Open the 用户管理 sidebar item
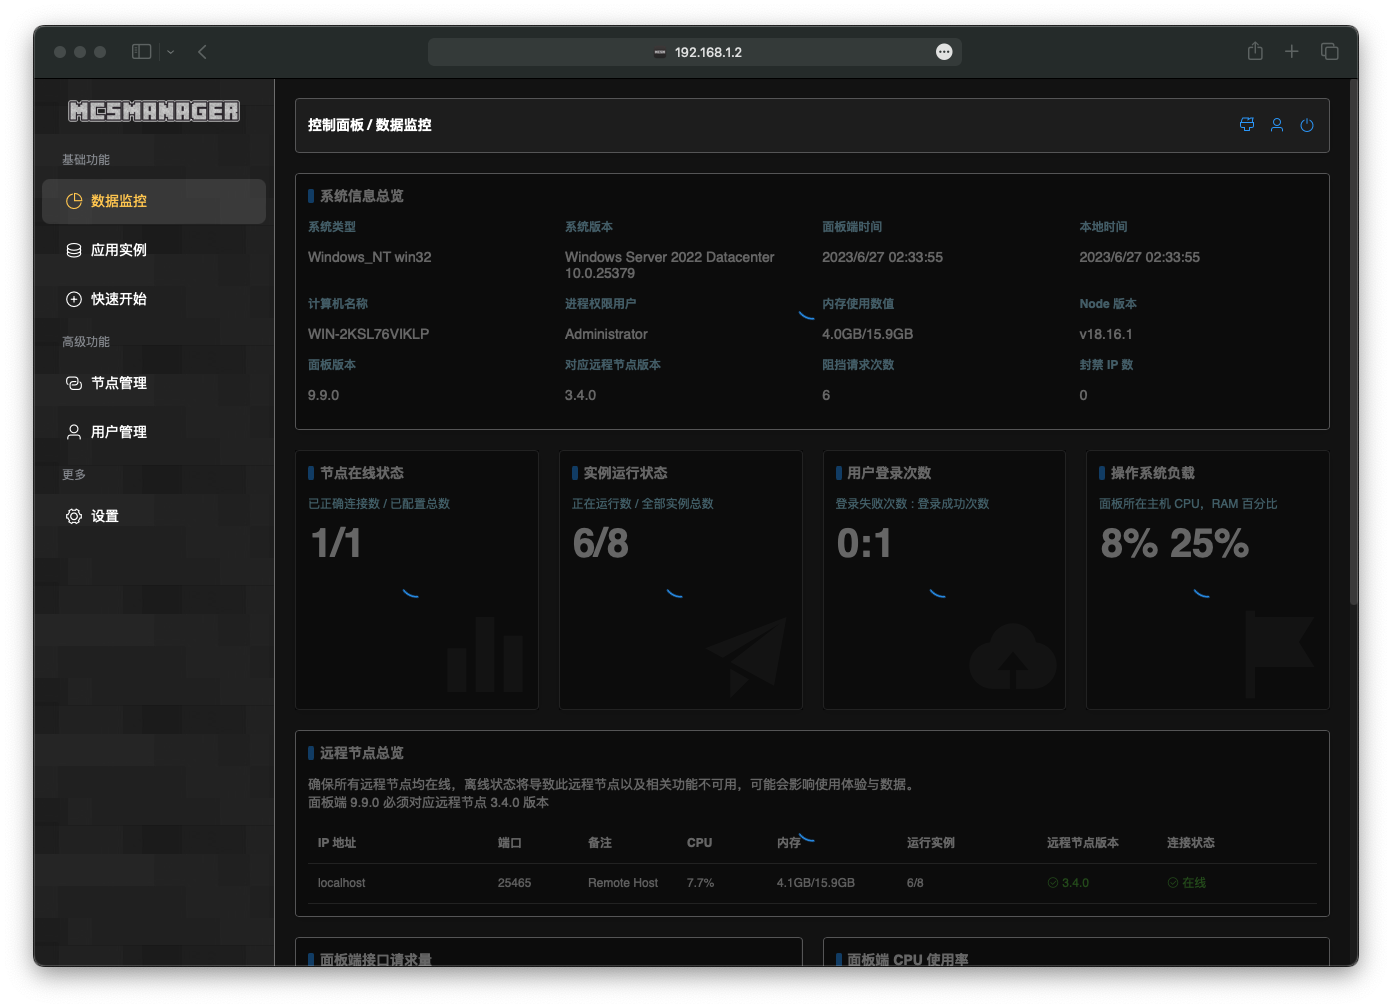This screenshot has width=1392, height=1008. coord(154,432)
